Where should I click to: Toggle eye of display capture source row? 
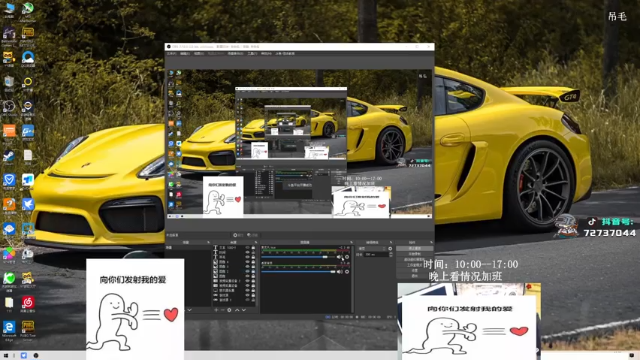[x=247, y=290]
